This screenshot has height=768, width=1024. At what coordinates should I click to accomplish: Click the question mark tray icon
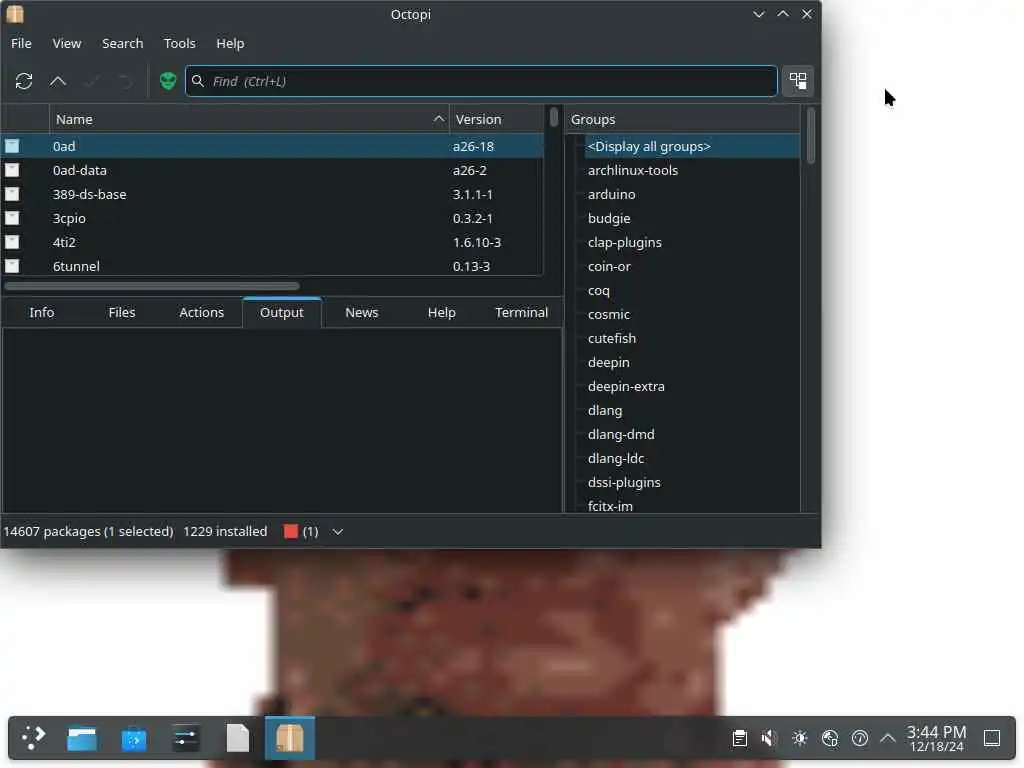click(859, 738)
